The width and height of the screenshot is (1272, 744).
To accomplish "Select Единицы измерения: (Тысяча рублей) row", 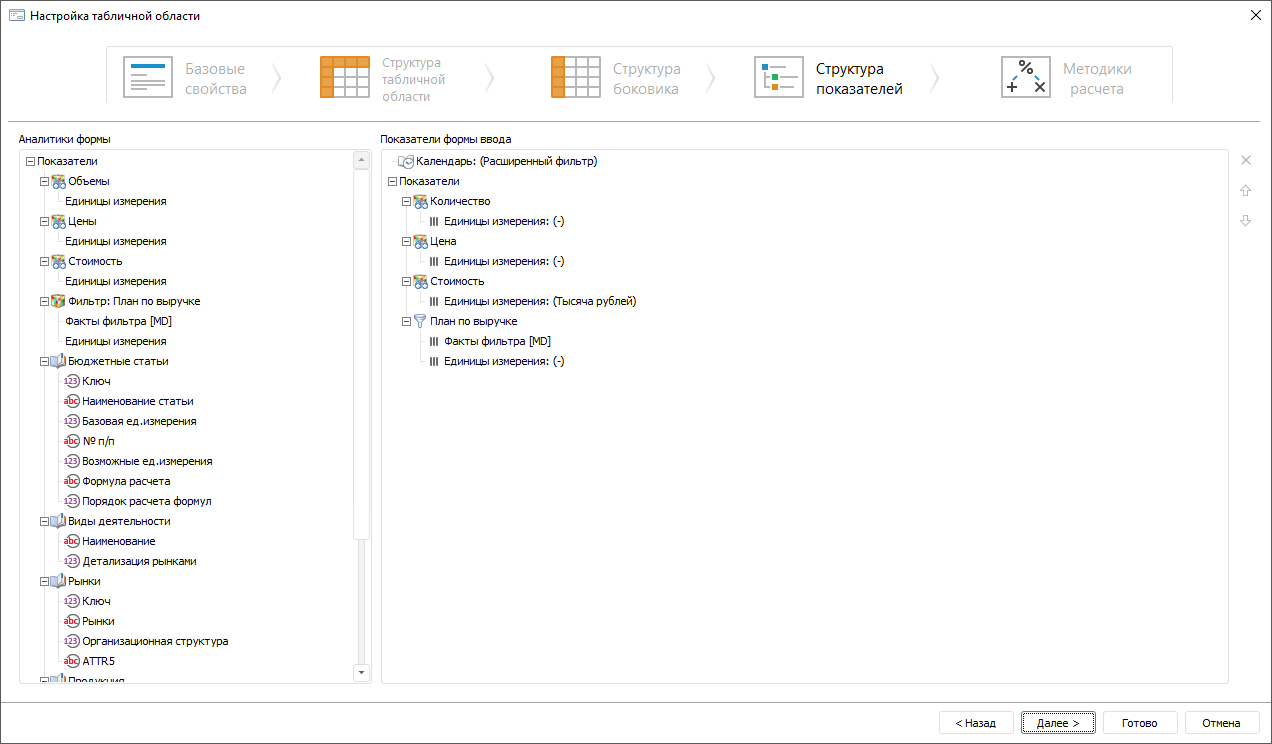I will [x=540, y=301].
